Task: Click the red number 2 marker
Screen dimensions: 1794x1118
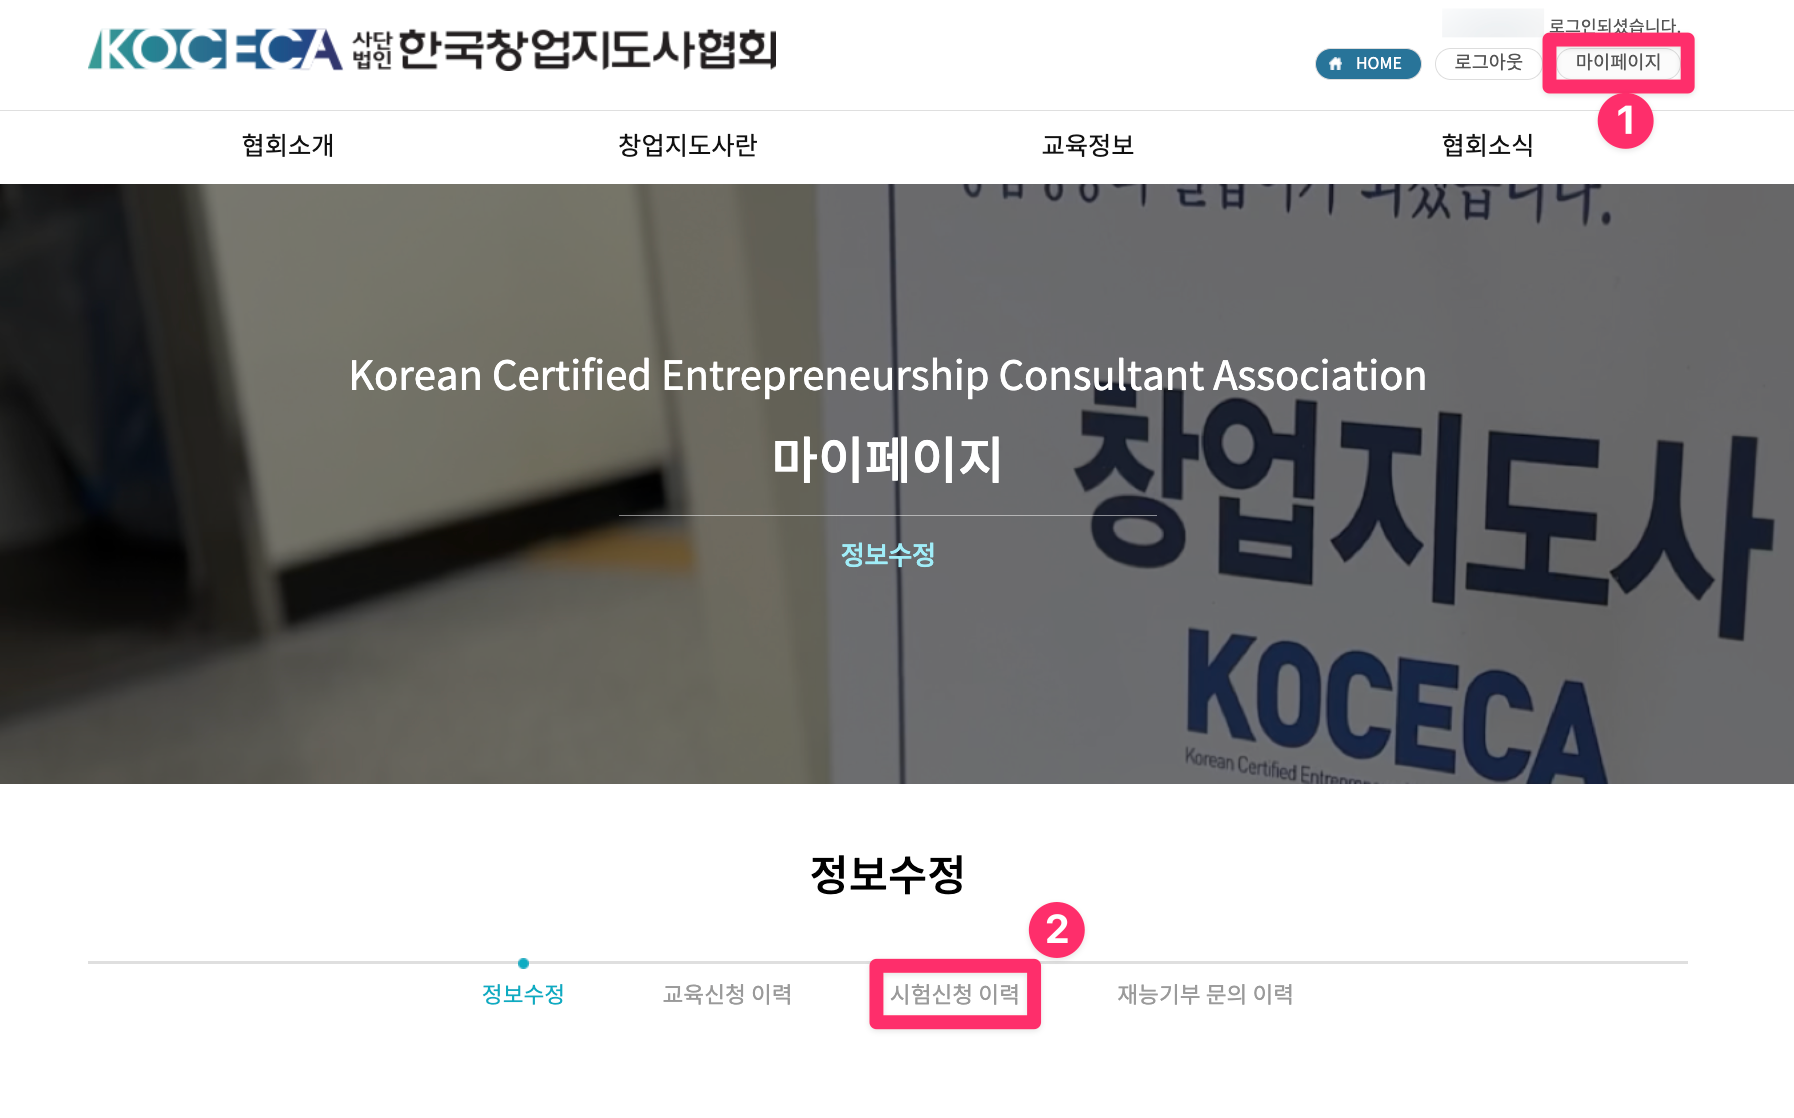Action: (1056, 930)
